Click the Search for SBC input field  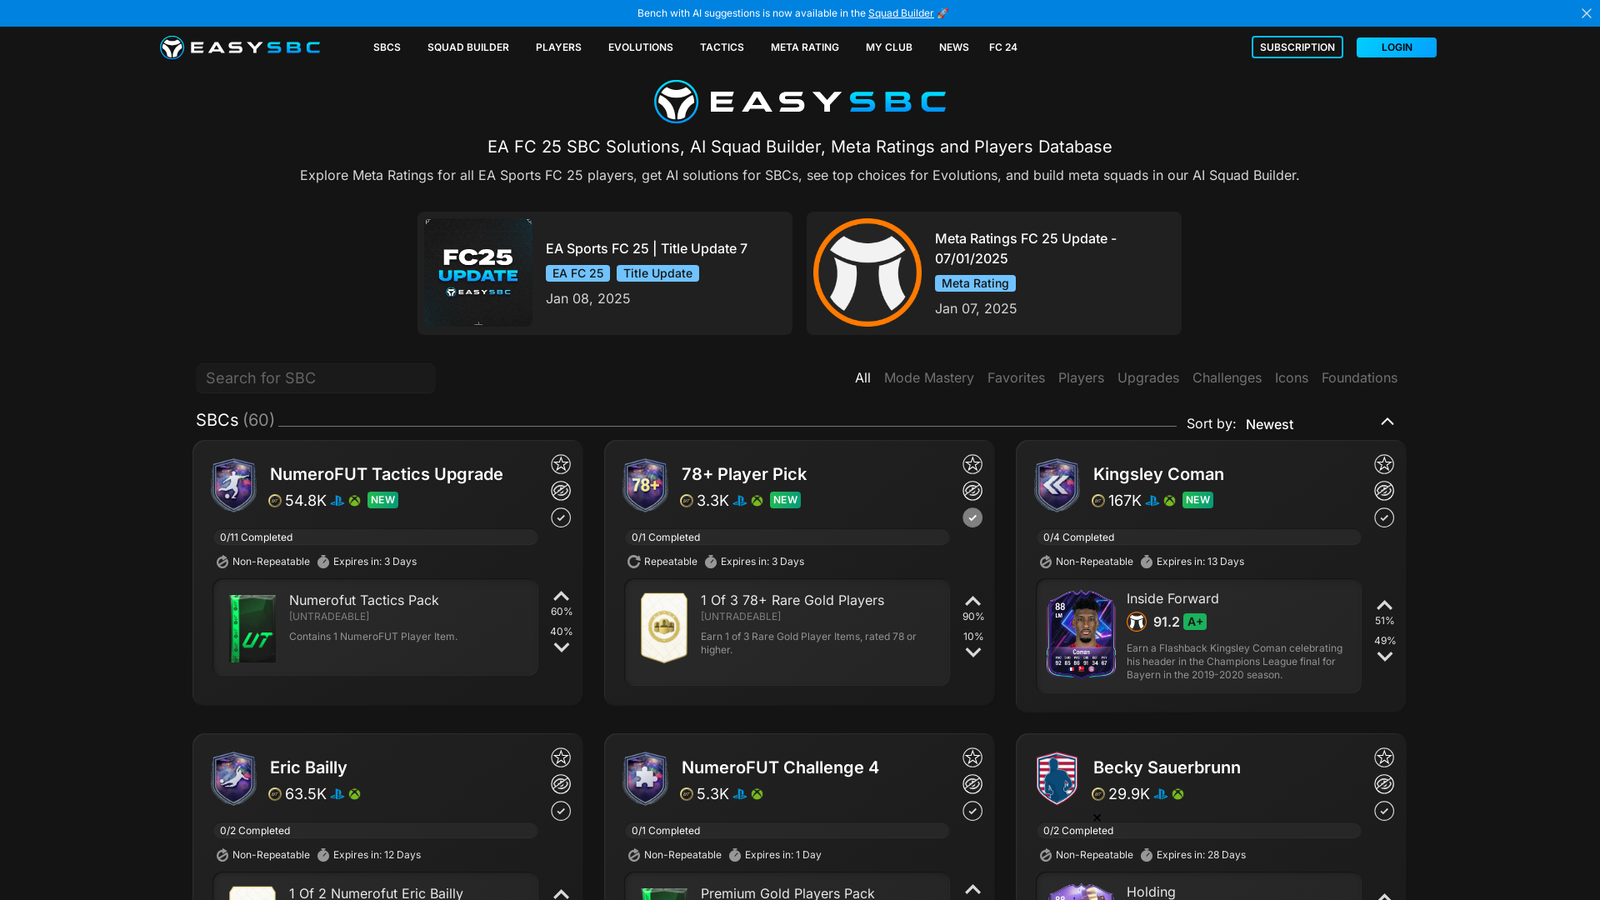[x=315, y=378]
